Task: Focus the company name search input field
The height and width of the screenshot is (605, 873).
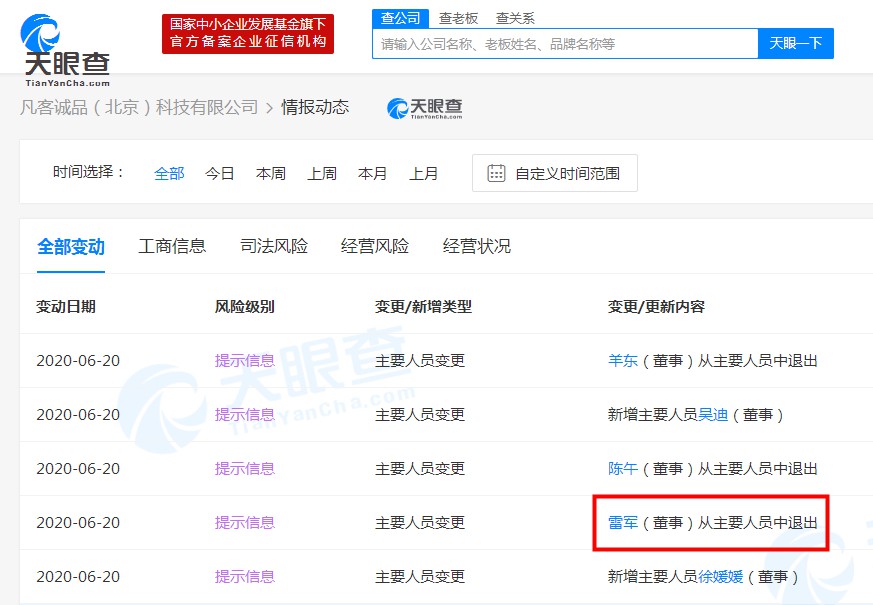Action: pyautogui.click(x=565, y=43)
